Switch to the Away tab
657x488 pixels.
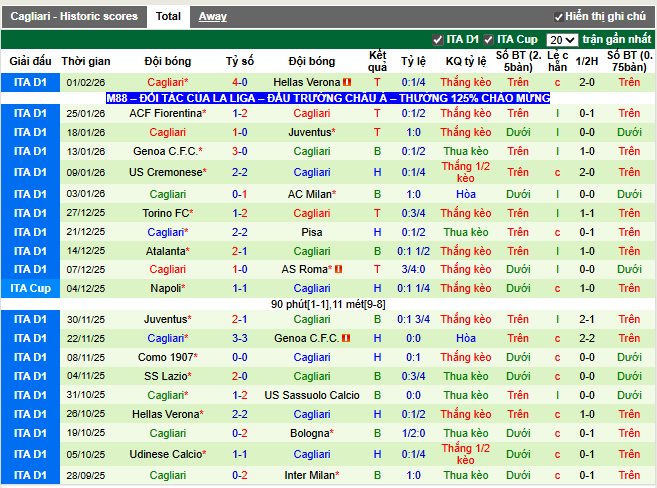pos(212,16)
